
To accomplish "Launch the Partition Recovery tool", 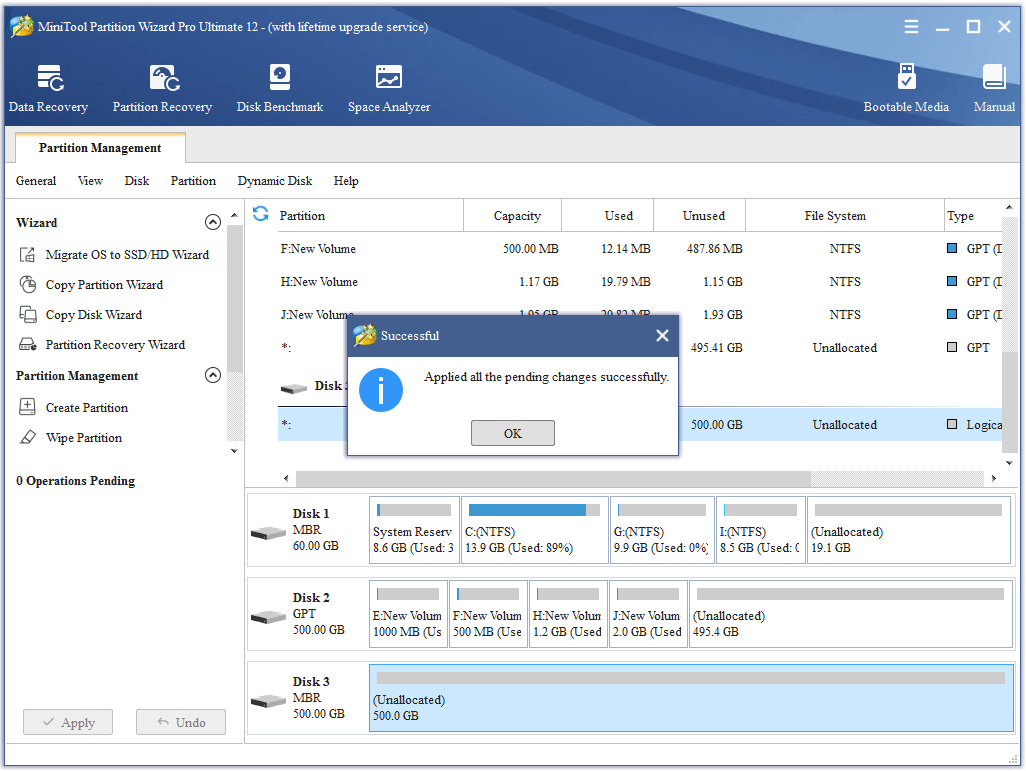I will point(162,86).
